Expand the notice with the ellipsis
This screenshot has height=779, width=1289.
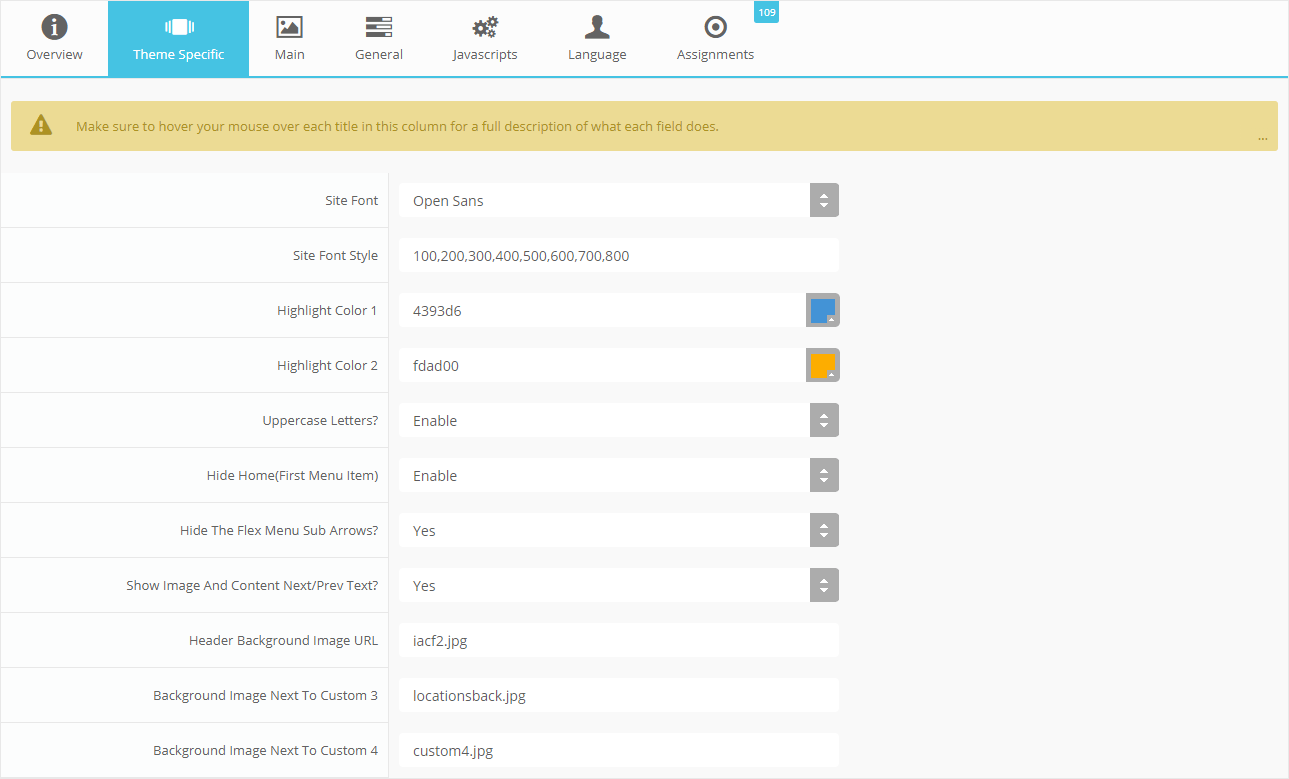[x=1262, y=137]
